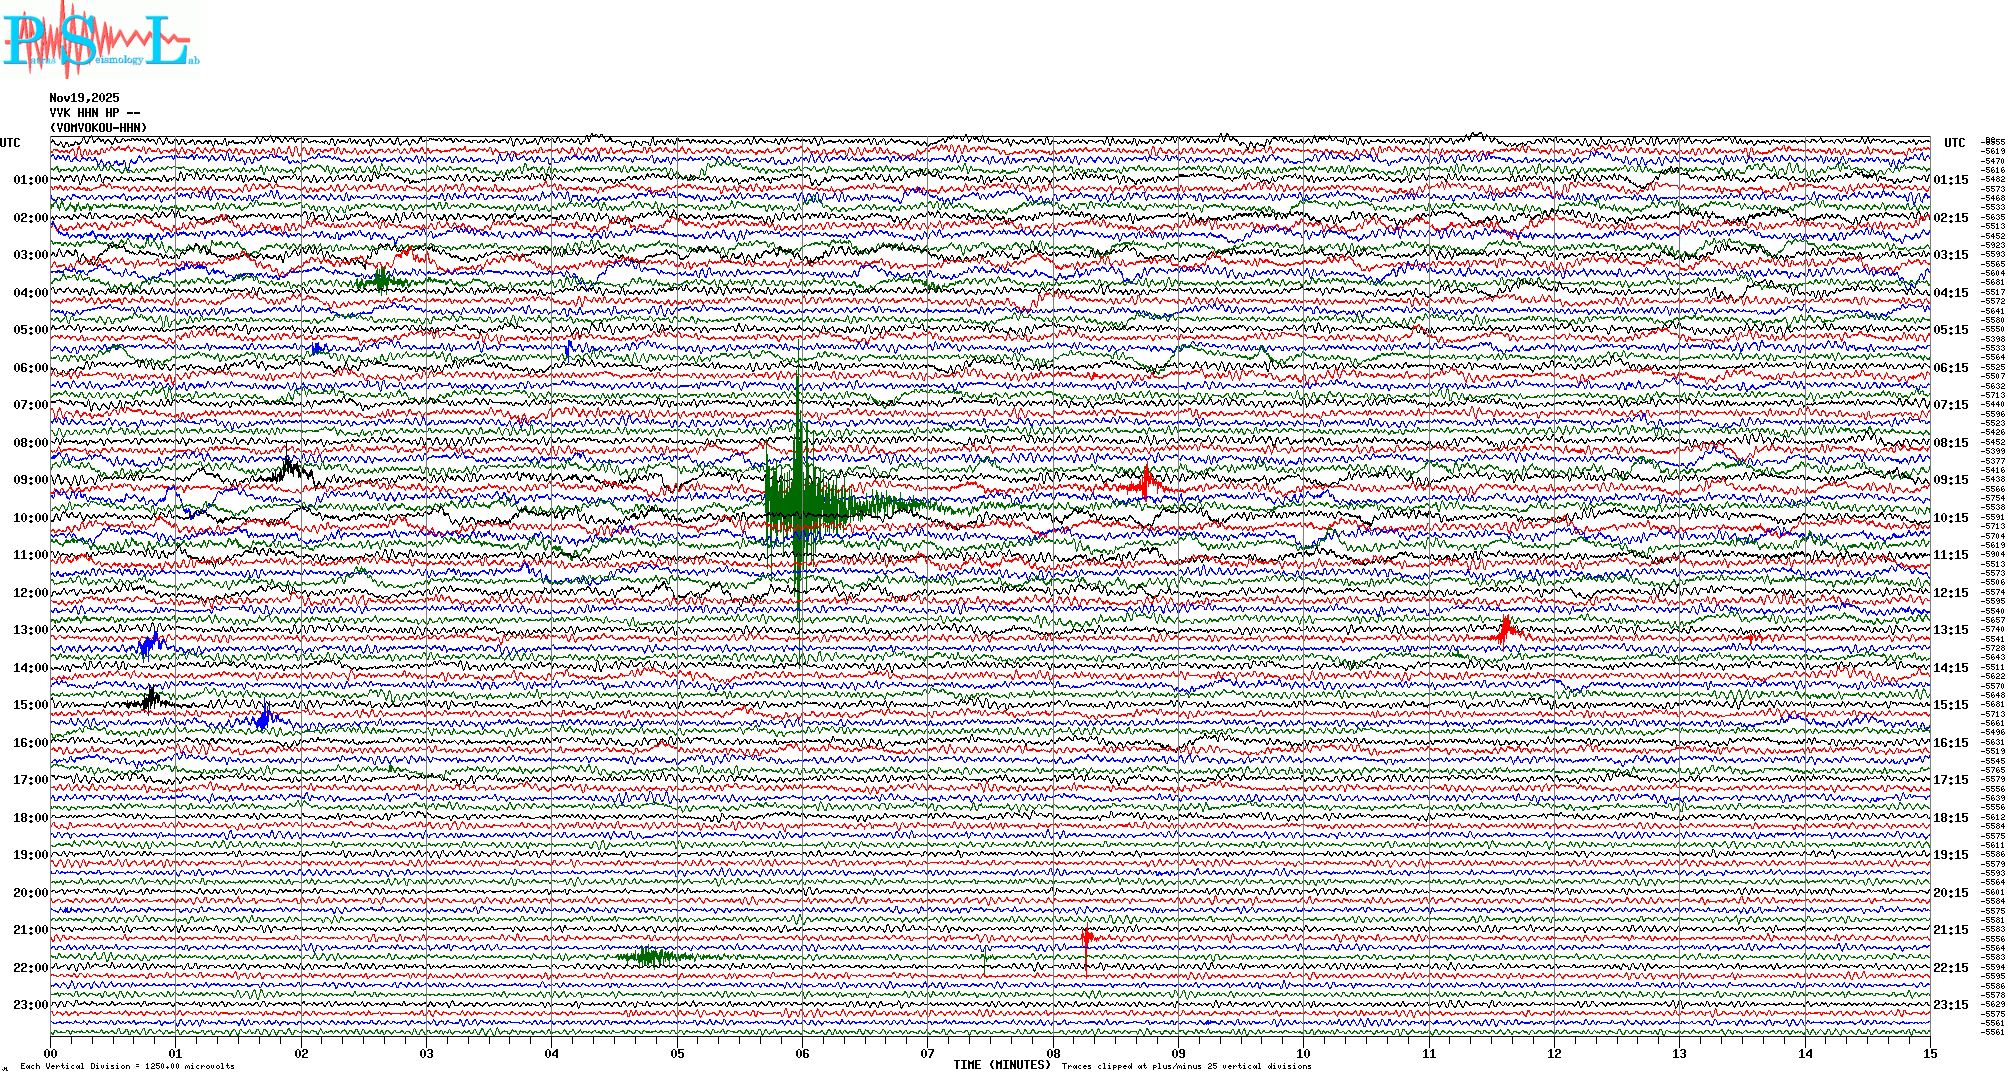Click the Nov19,2025 date label
Image resolution: width=2010 pixels, height=1080 pixels.
pos(84,98)
